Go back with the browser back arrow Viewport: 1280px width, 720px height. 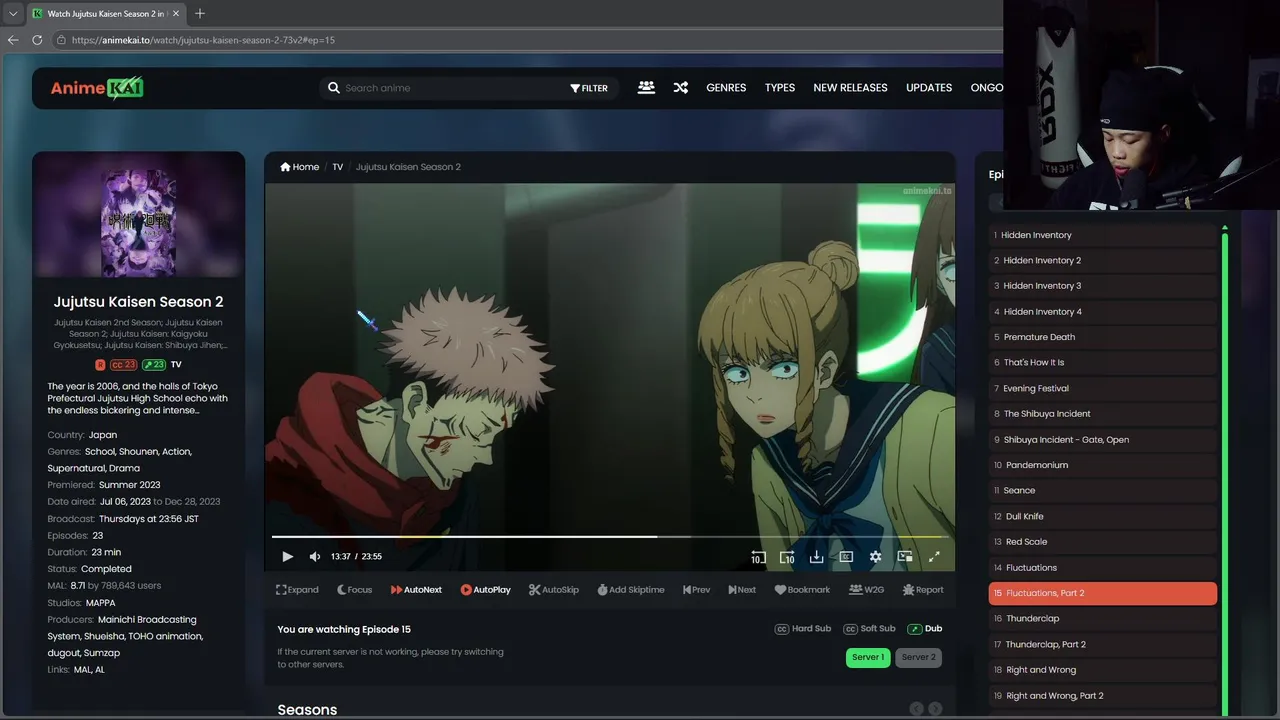click(x=13, y=40)
